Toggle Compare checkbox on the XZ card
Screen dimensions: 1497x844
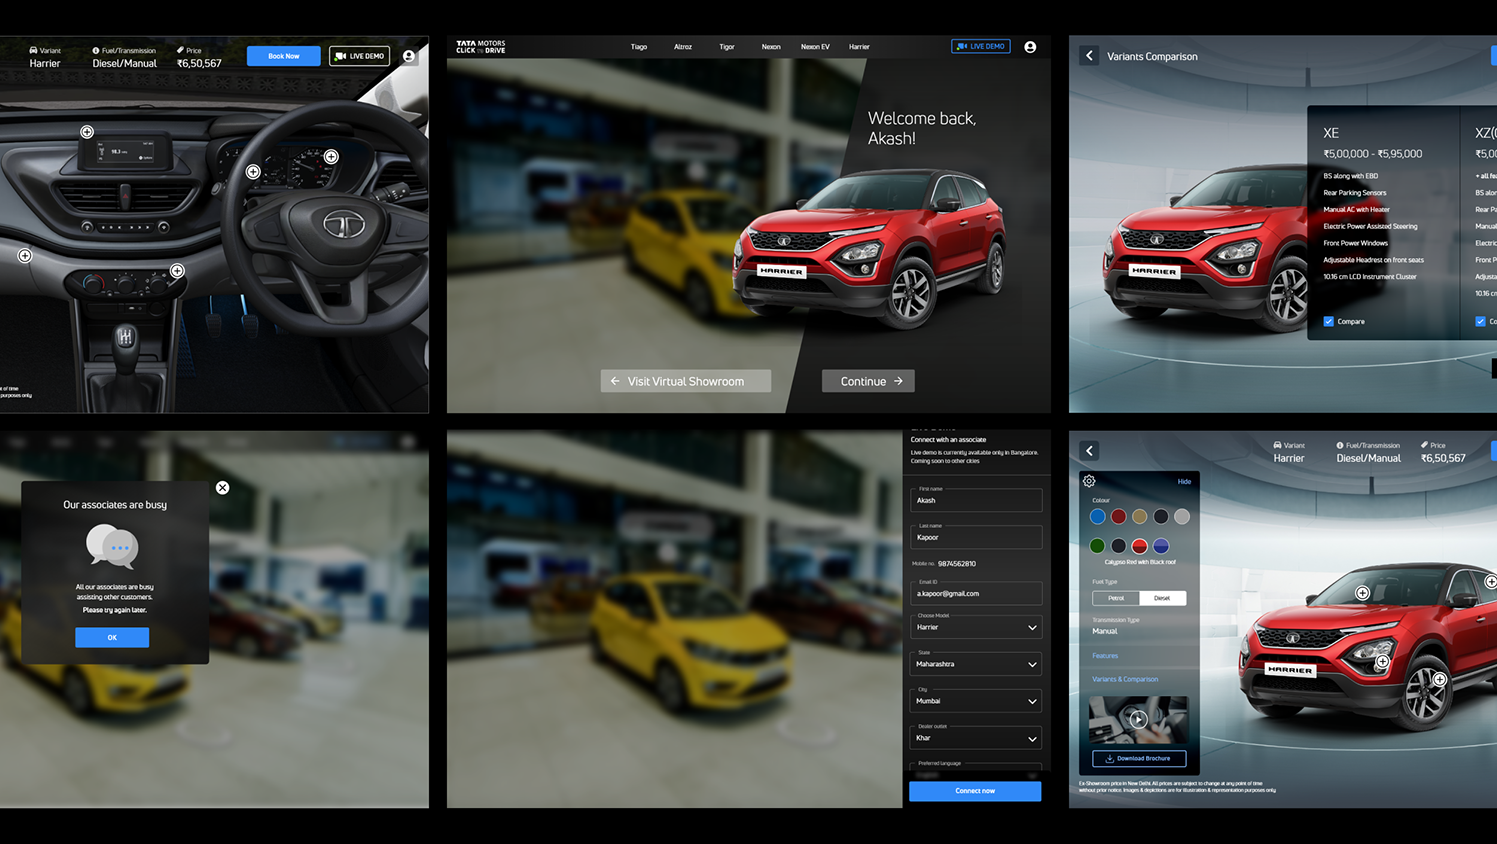click(1480, 321)
